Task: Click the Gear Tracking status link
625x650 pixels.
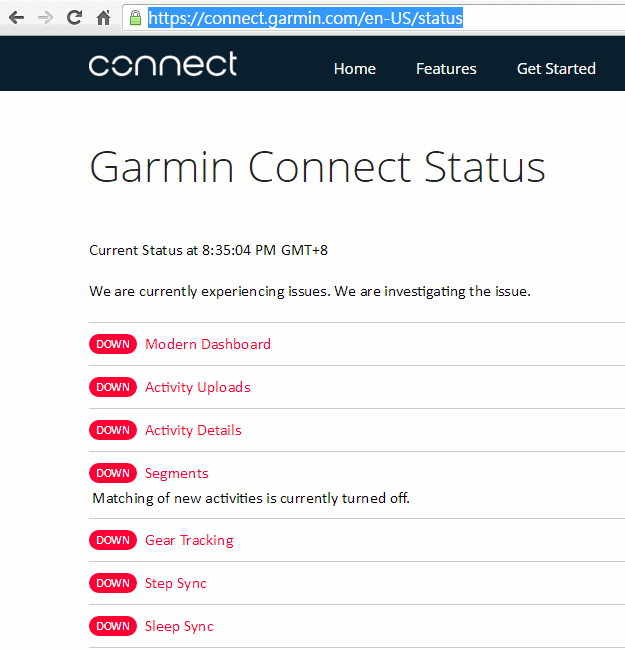Action: tap(189, 541)
